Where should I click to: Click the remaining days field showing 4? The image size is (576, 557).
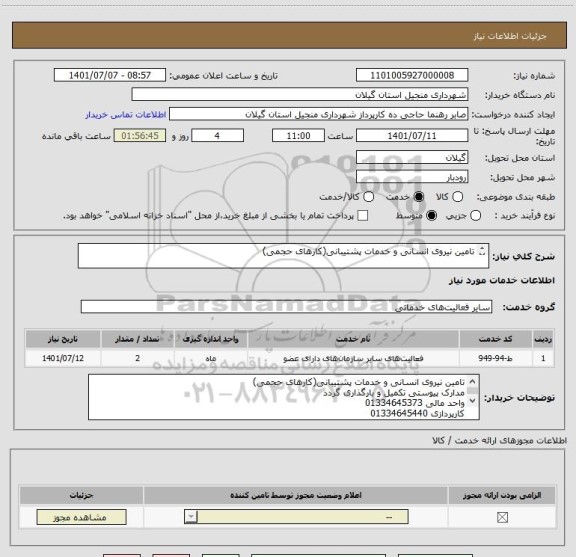(x=217, y=136)
